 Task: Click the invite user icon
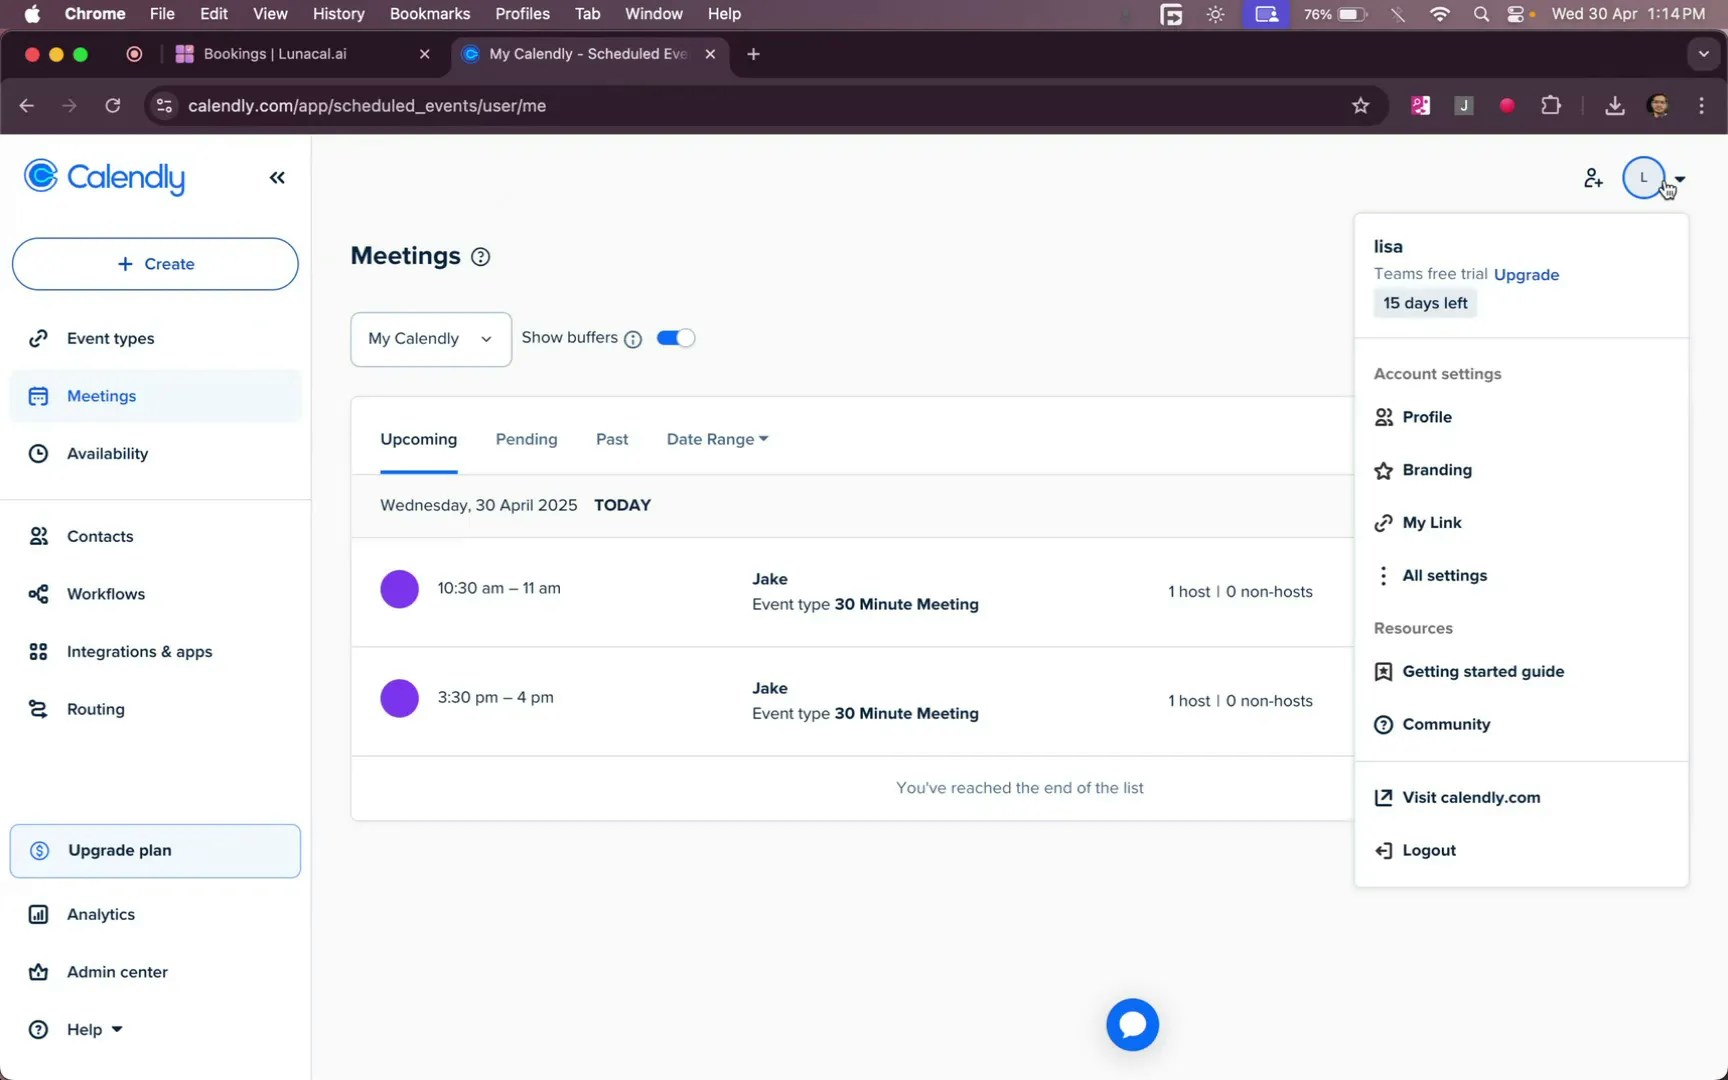(1593, 179)
